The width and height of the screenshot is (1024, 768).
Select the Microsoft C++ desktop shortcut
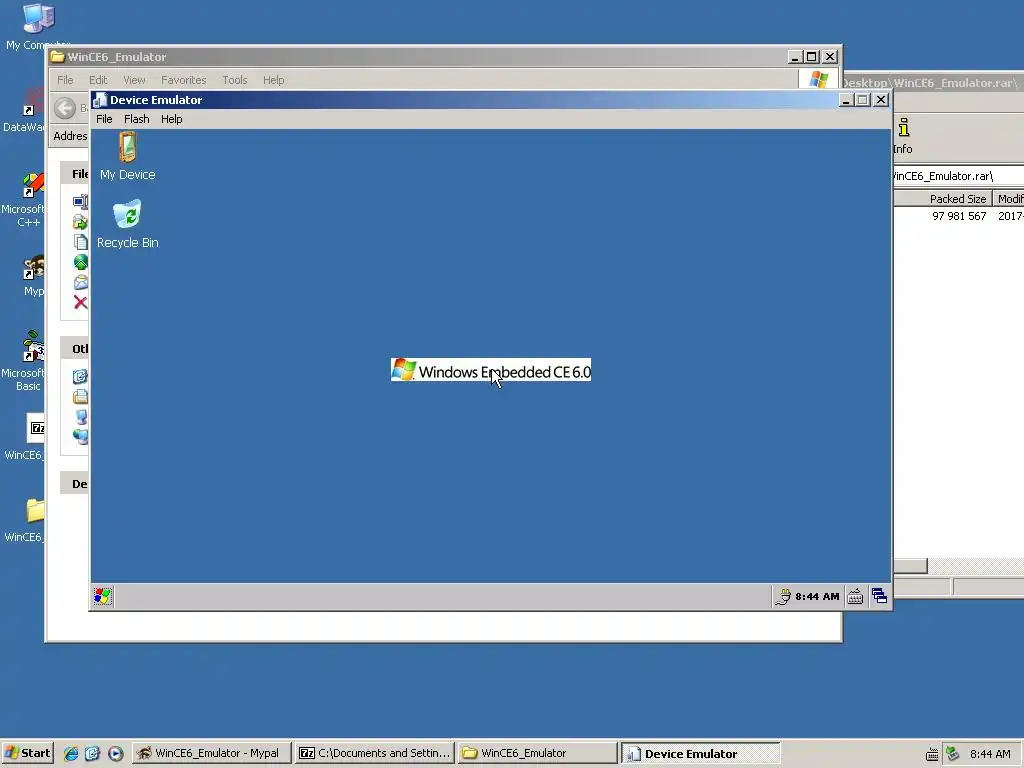(x=25, y=199)
